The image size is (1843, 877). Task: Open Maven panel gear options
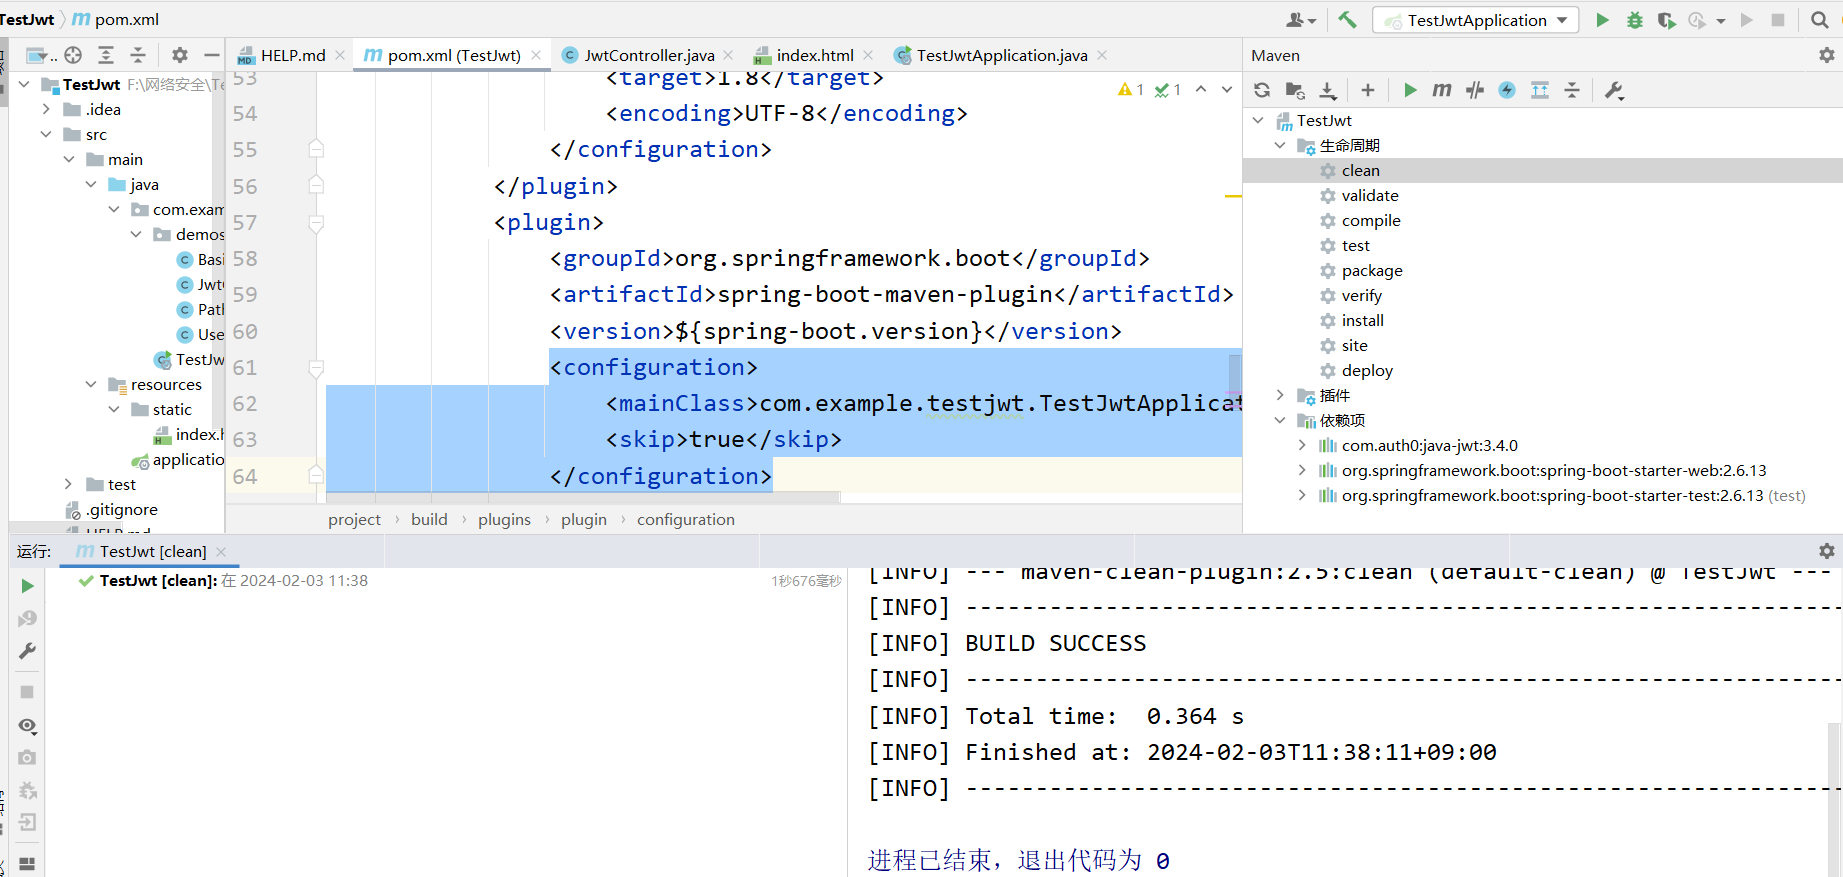coord(1827,56)
